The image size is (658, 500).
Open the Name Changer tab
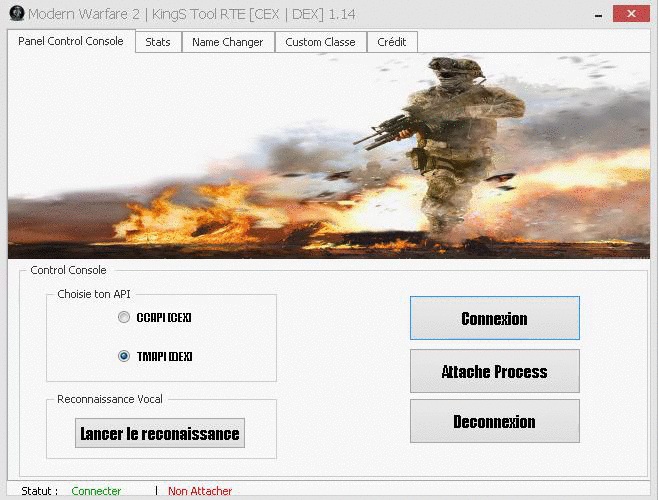tap(228, 42)
